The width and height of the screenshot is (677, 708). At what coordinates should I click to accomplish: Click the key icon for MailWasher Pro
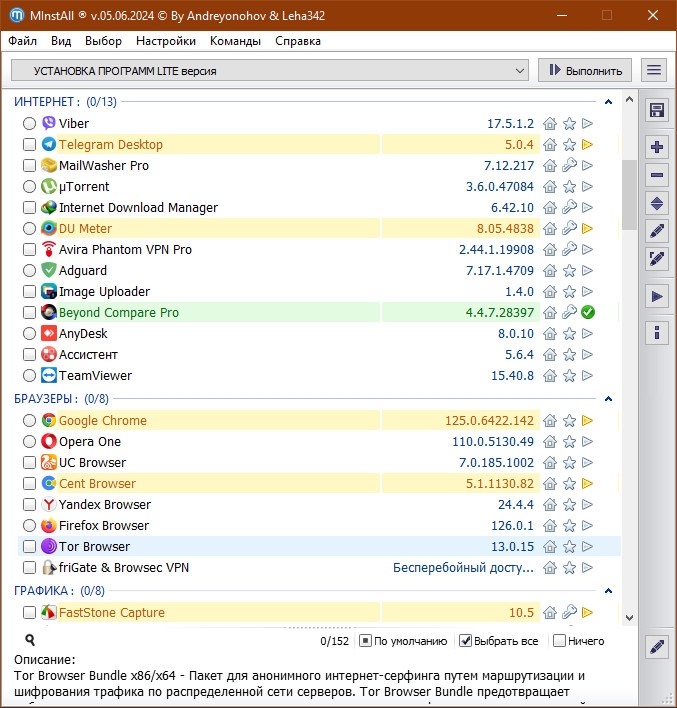coord(569,165)
